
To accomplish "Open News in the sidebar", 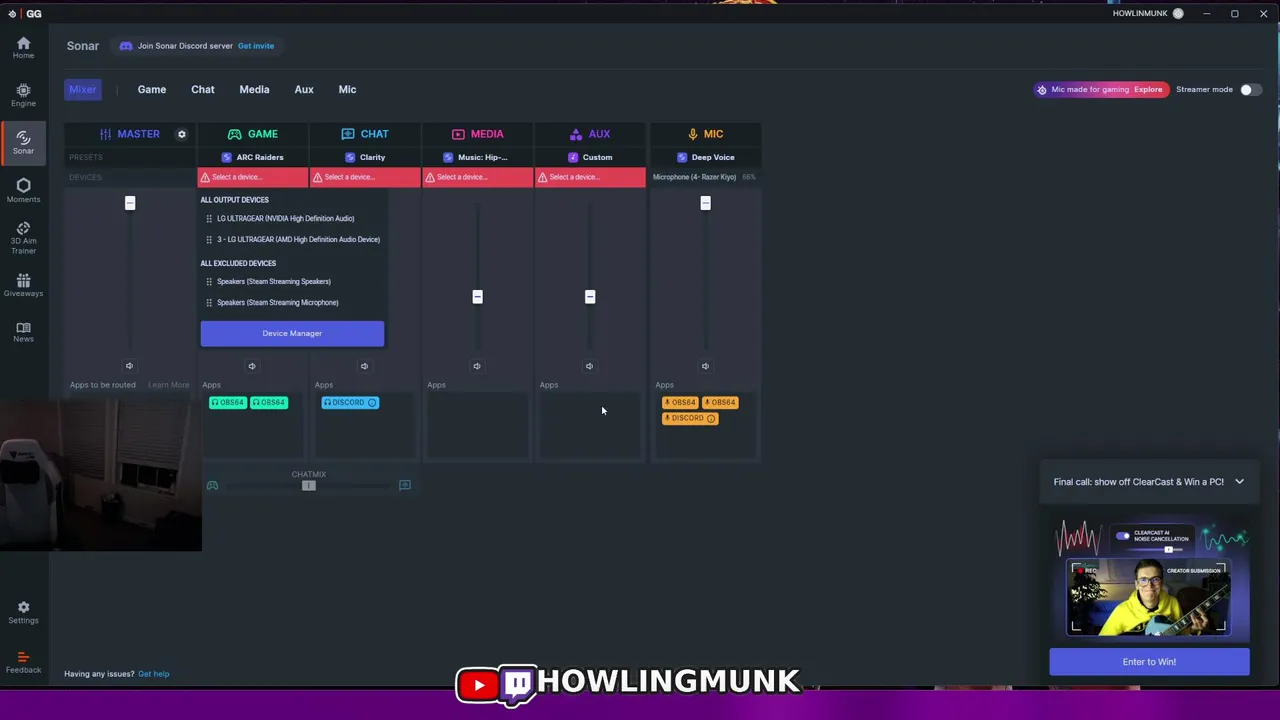I will (x=23, y=332).
